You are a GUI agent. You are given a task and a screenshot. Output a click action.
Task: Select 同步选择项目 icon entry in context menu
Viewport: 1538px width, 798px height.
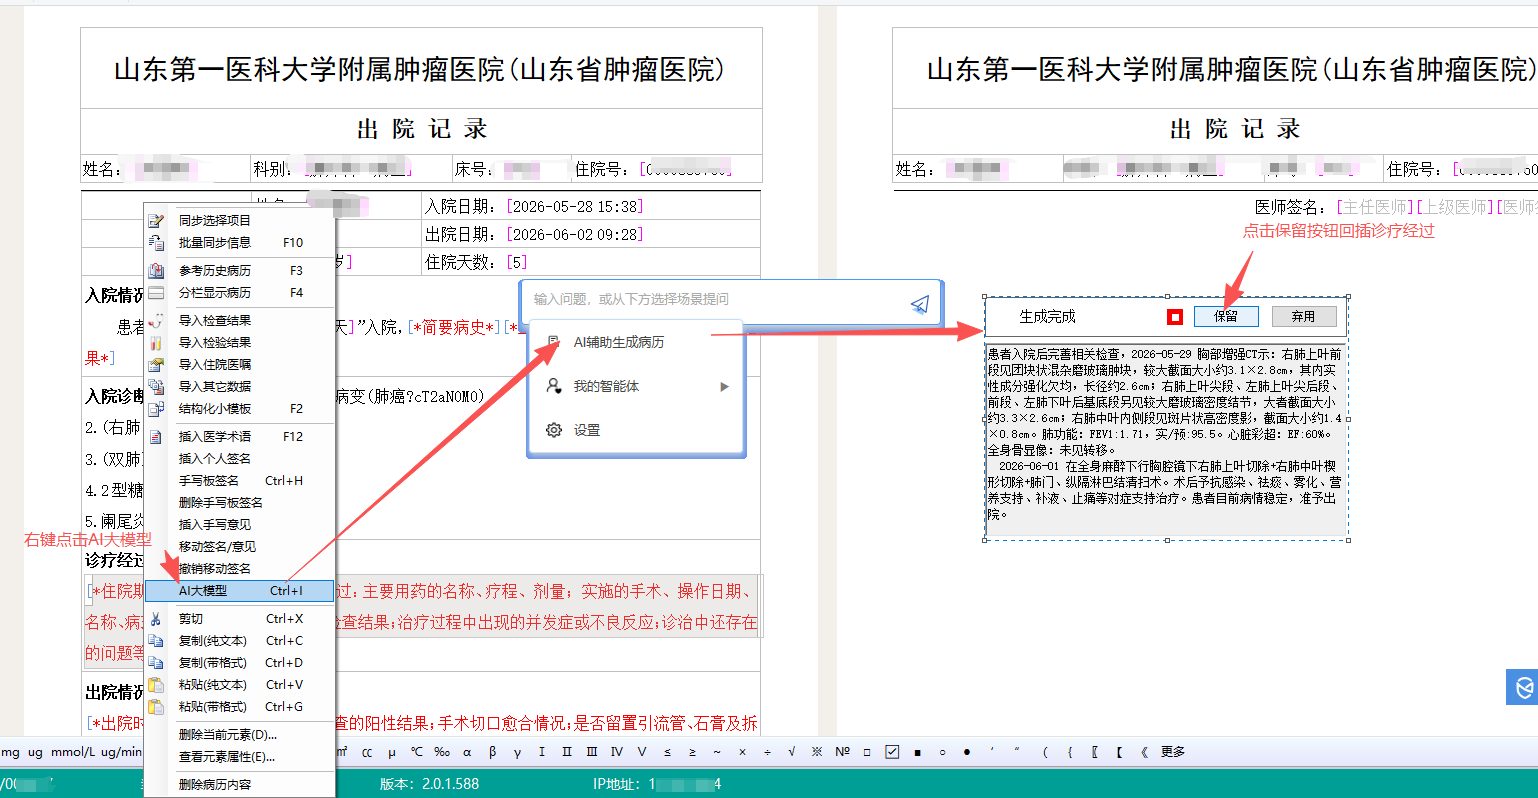click(156, 220)
